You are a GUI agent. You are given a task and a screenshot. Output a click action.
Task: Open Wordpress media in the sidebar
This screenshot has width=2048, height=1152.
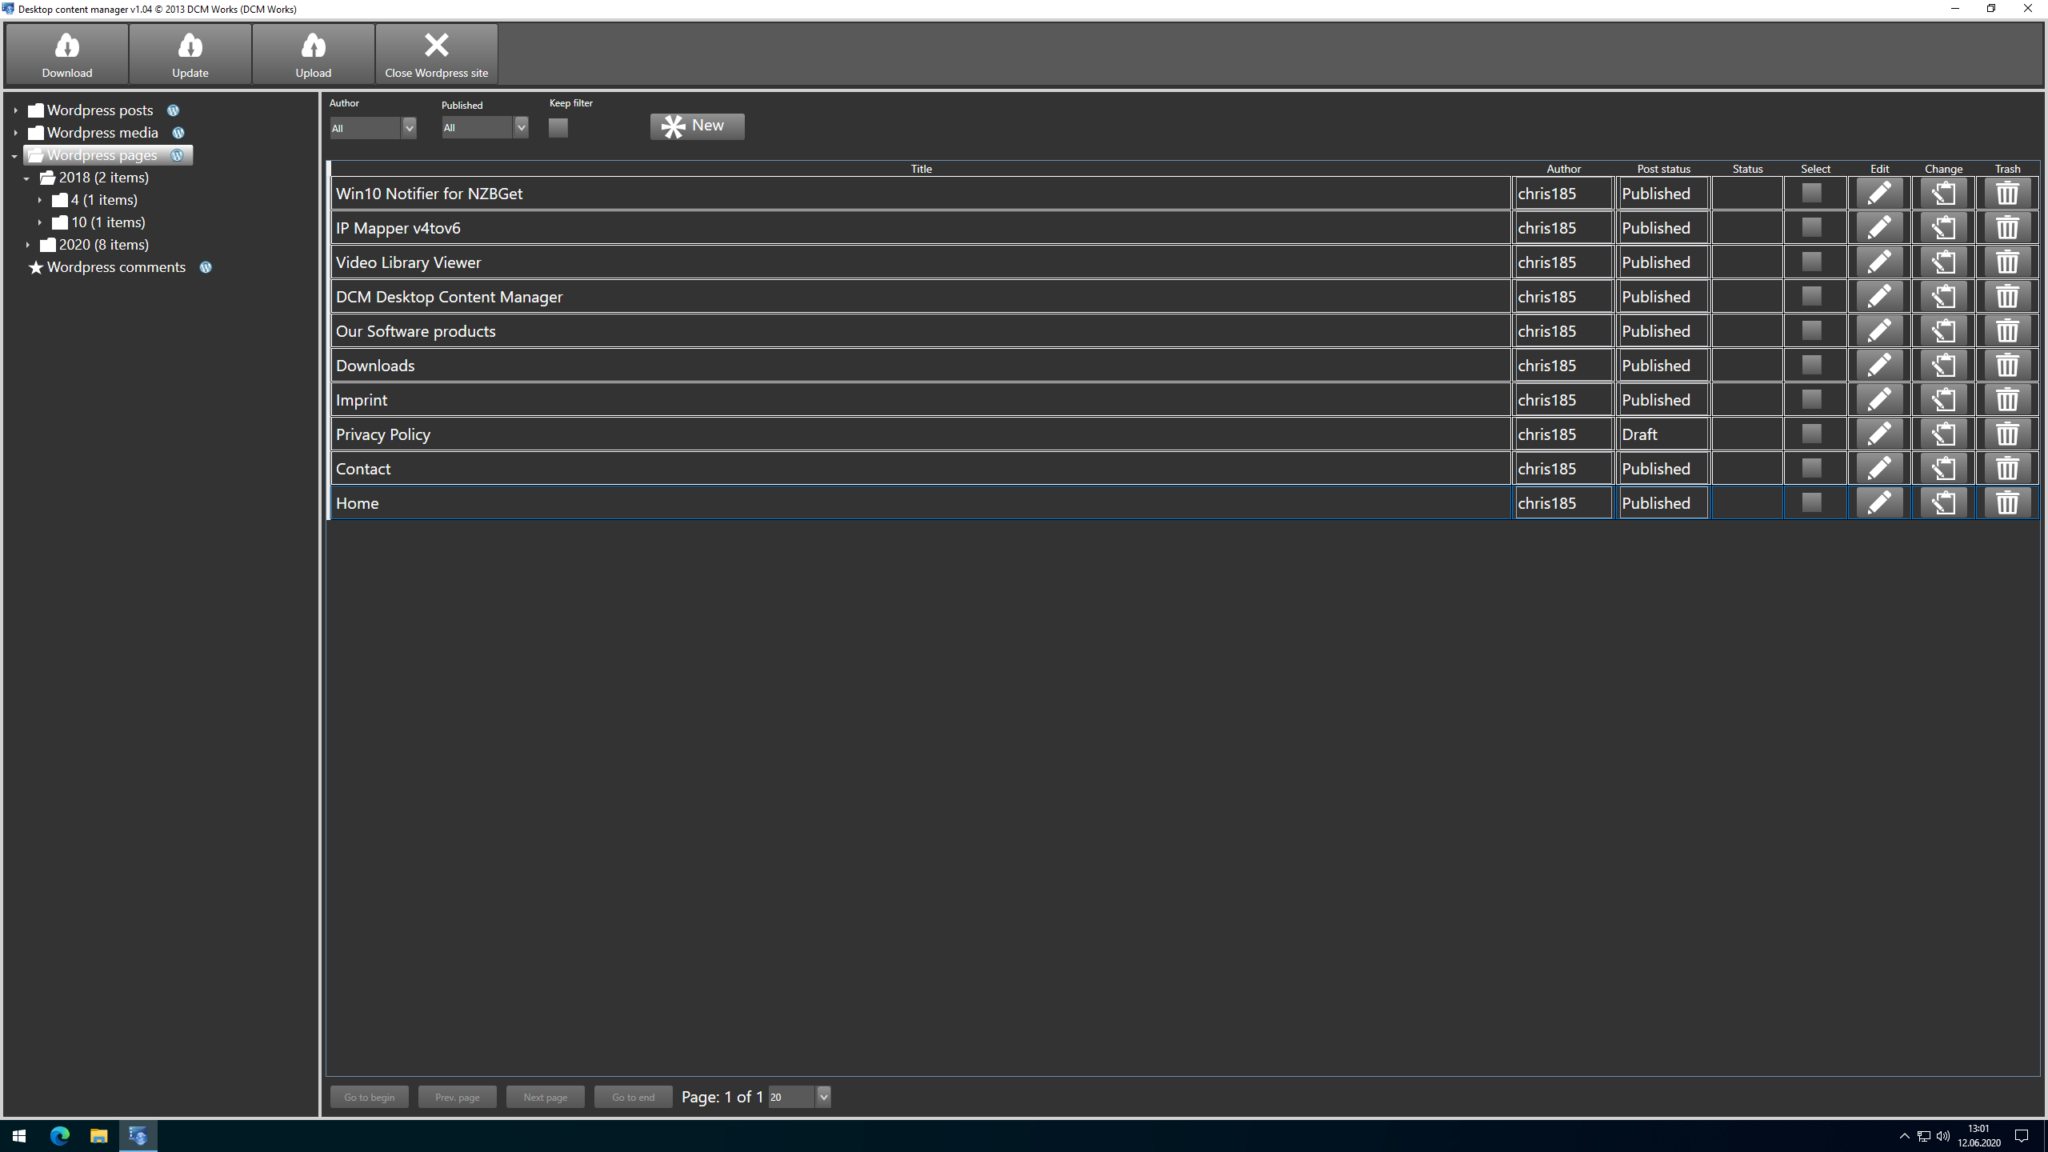[x=103, y=132]
